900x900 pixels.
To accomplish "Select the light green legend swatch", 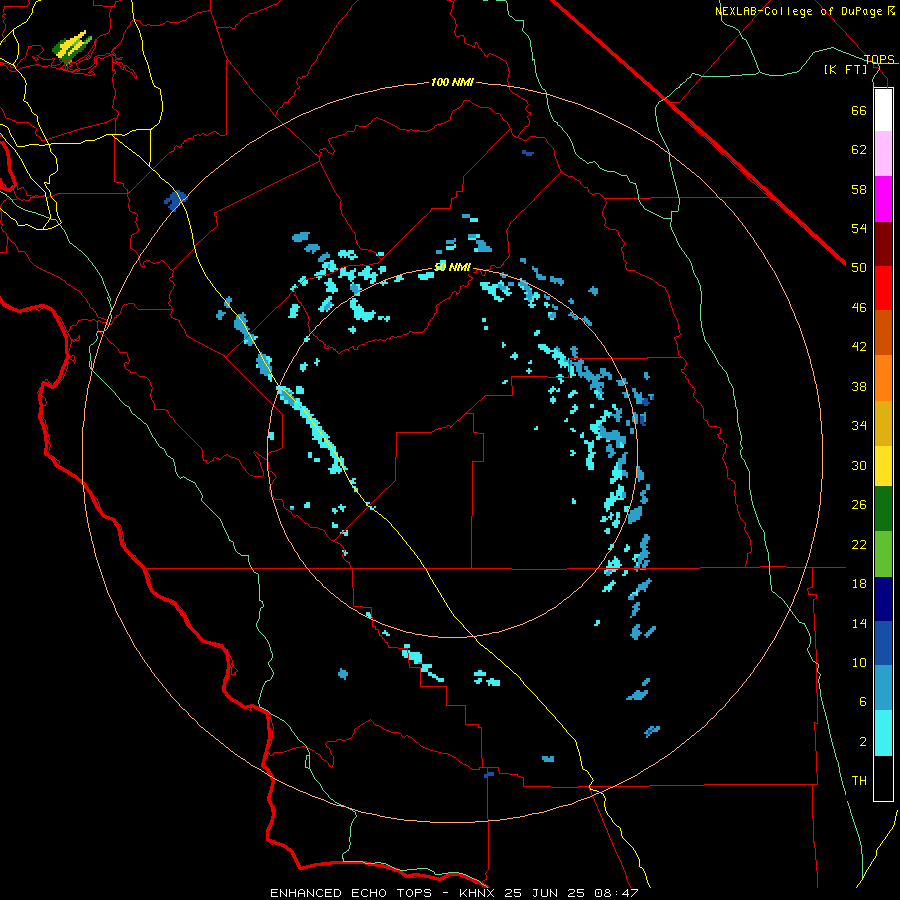I will click(883, 554).
